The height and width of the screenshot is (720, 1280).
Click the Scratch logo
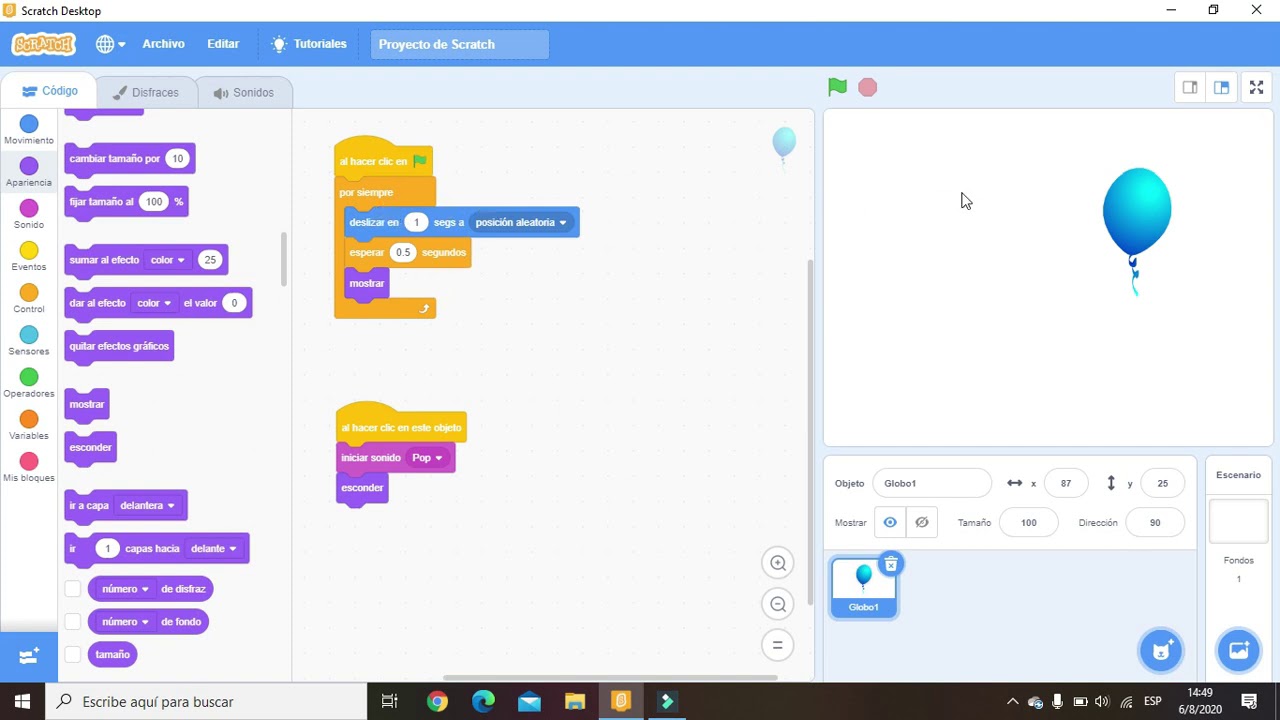click(43, 44)
